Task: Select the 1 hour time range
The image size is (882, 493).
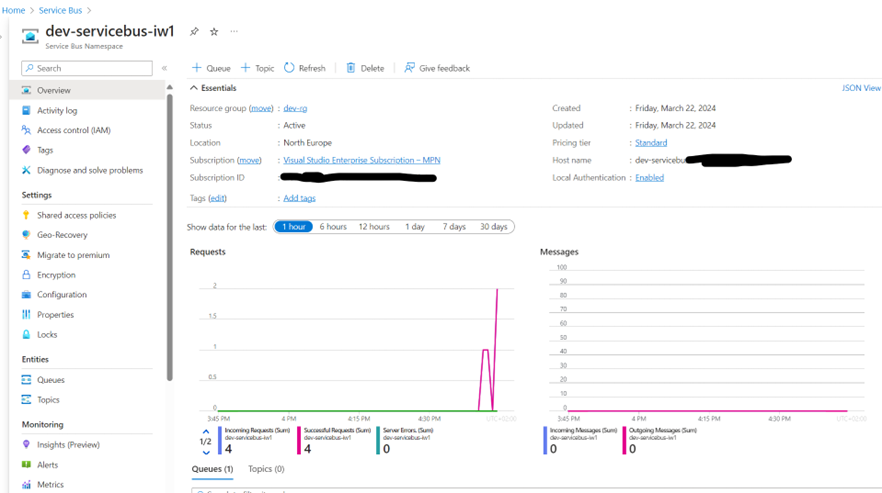Action: point(294,227)
